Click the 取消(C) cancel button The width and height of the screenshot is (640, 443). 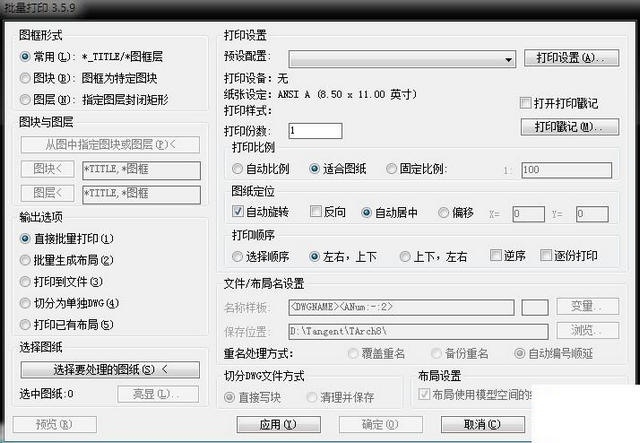(482, 425)
